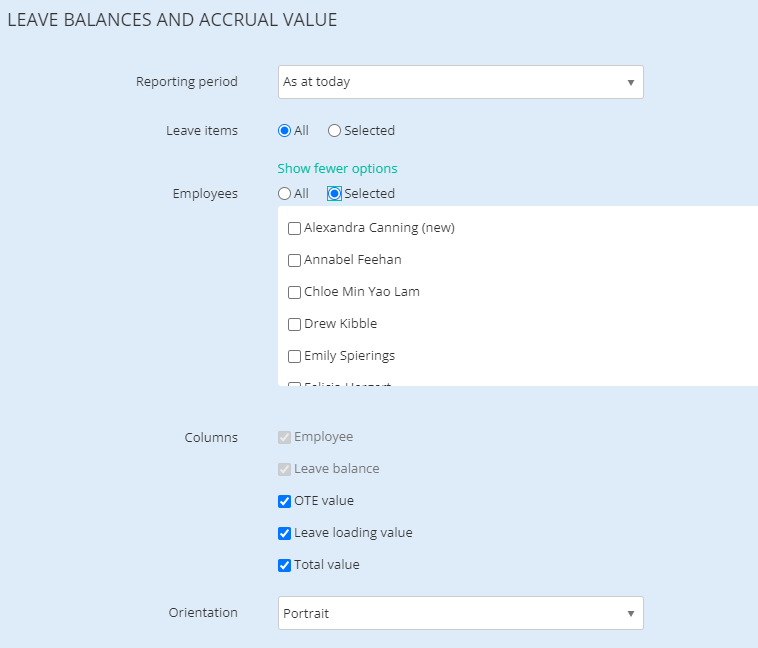Select All employees radio button
The image size is (758, 648).
coord(284,194)
